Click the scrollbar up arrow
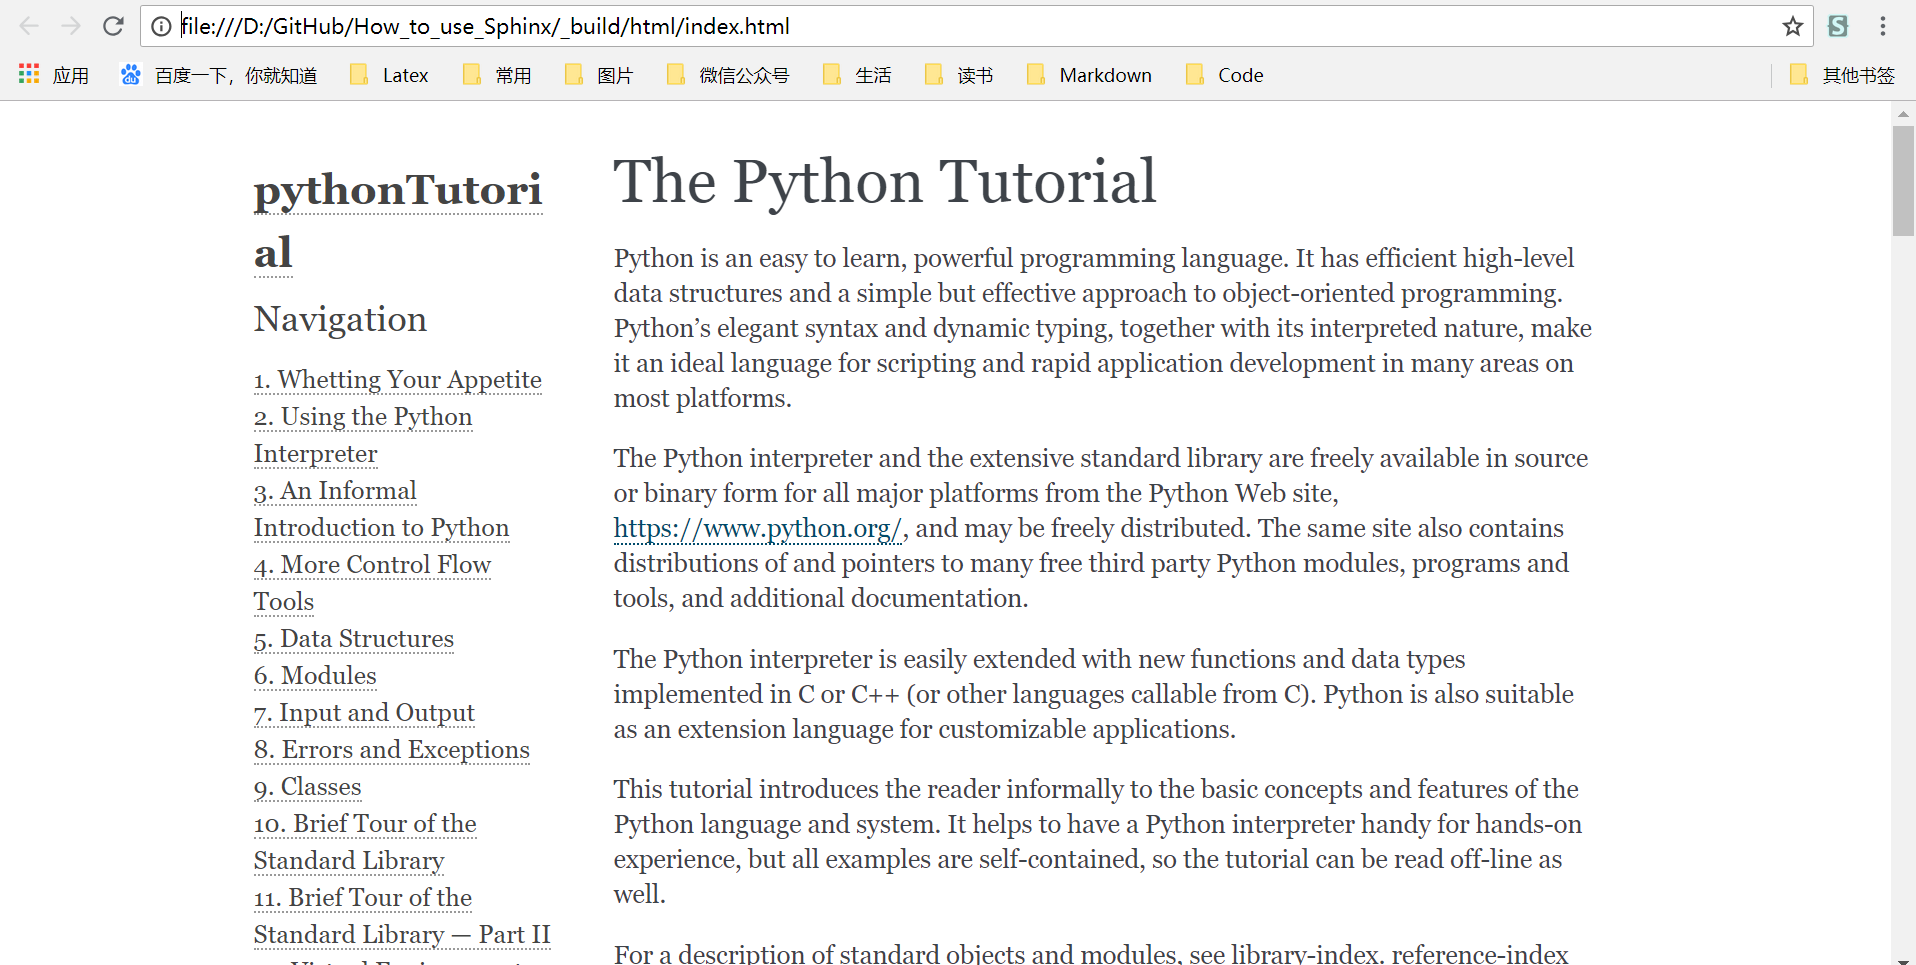 (x=1903, y=113)
